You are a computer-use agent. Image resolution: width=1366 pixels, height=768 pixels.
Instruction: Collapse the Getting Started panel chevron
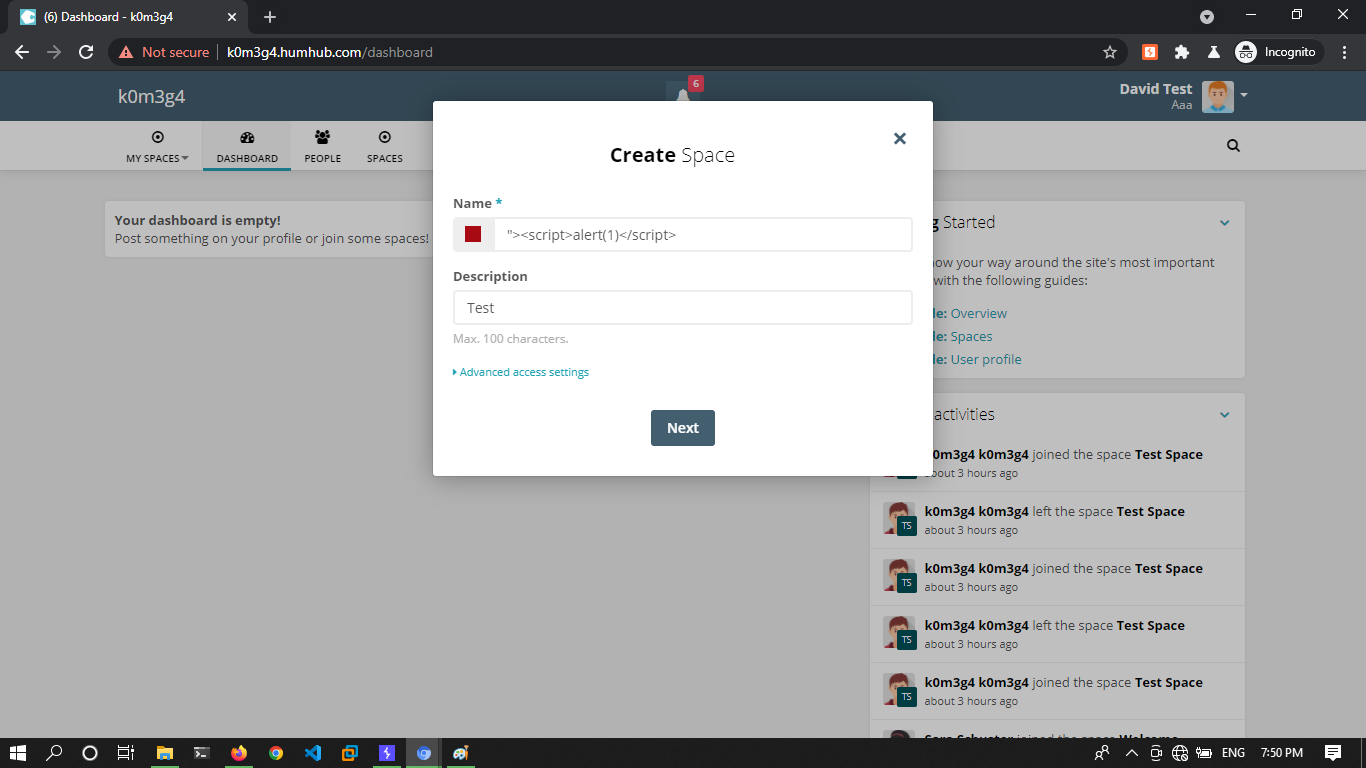pos(1224,223)
